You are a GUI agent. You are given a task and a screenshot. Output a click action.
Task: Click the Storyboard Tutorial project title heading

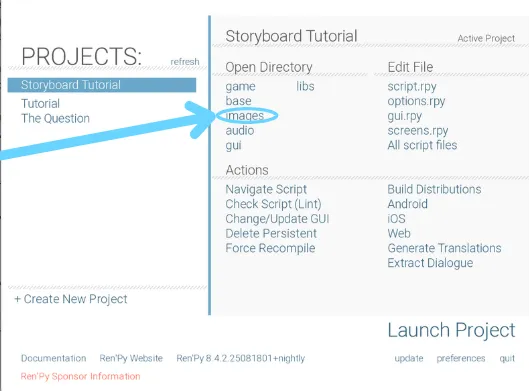pyautogui.click(x=291, y=36)
